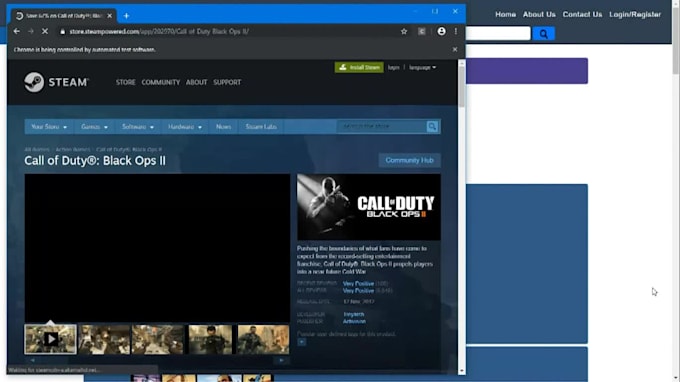This screenshot has width=680, height=382.
Task: Focus the Steam store search field
Action: 382,127
